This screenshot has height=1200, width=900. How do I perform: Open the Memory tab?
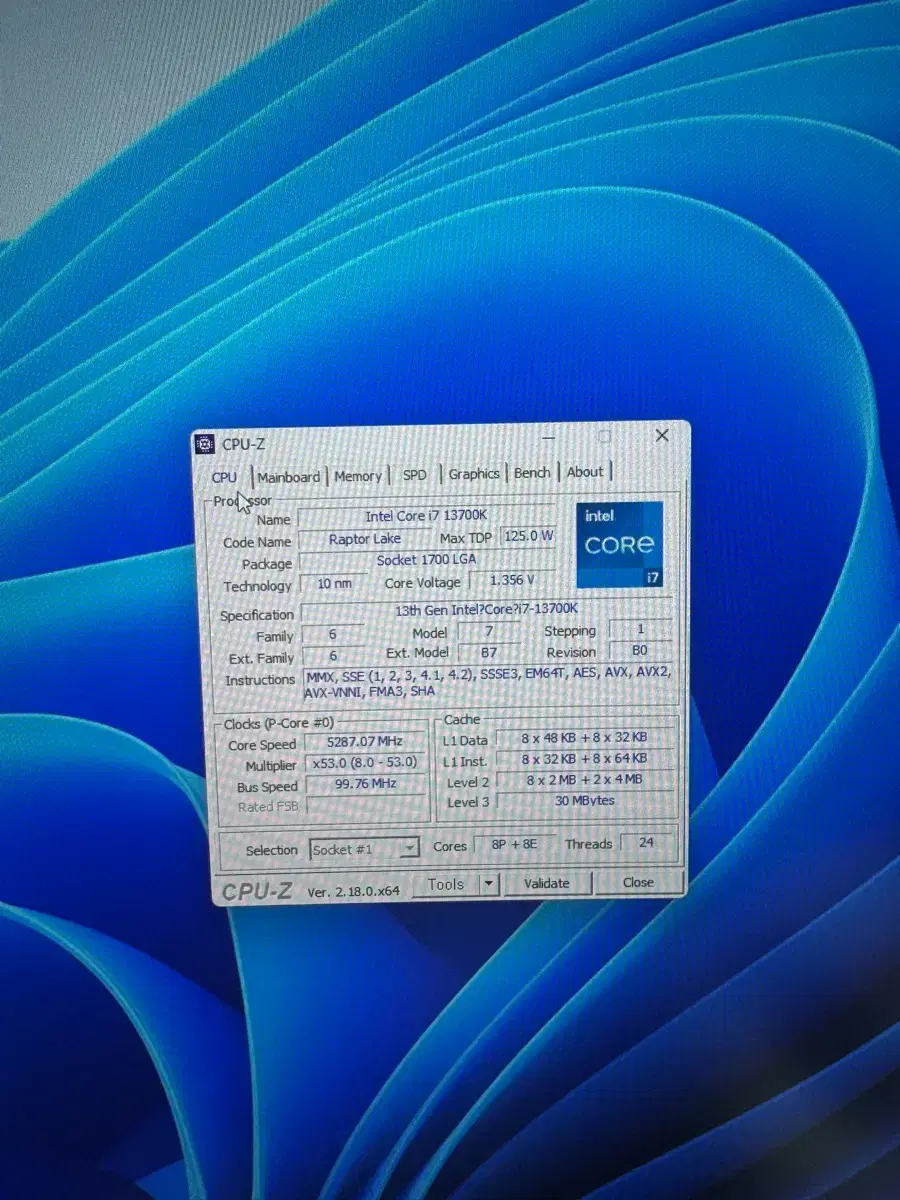click(x=358, y=476)
